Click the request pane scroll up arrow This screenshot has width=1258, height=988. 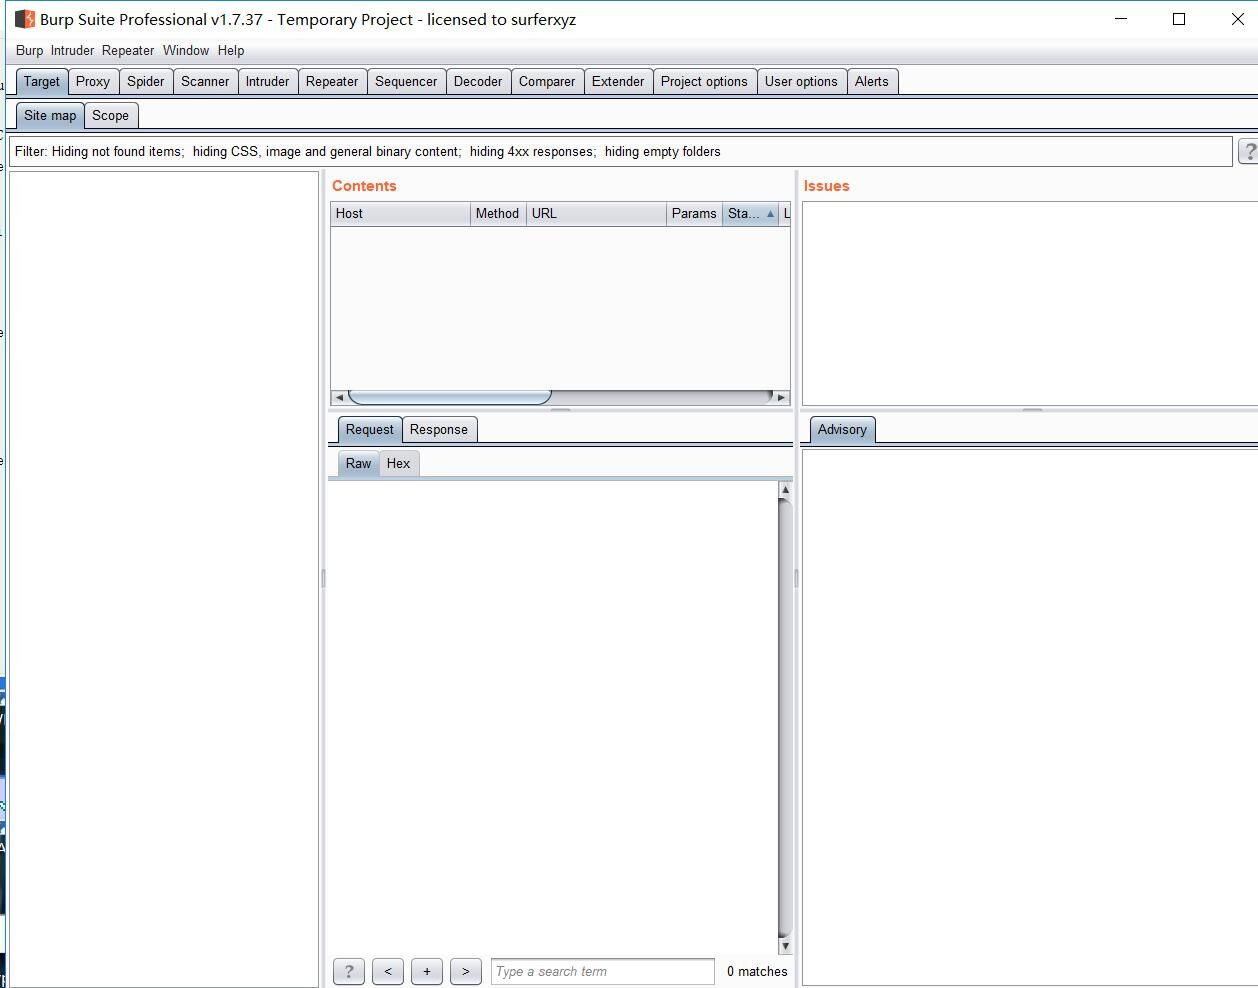[785, 489]
